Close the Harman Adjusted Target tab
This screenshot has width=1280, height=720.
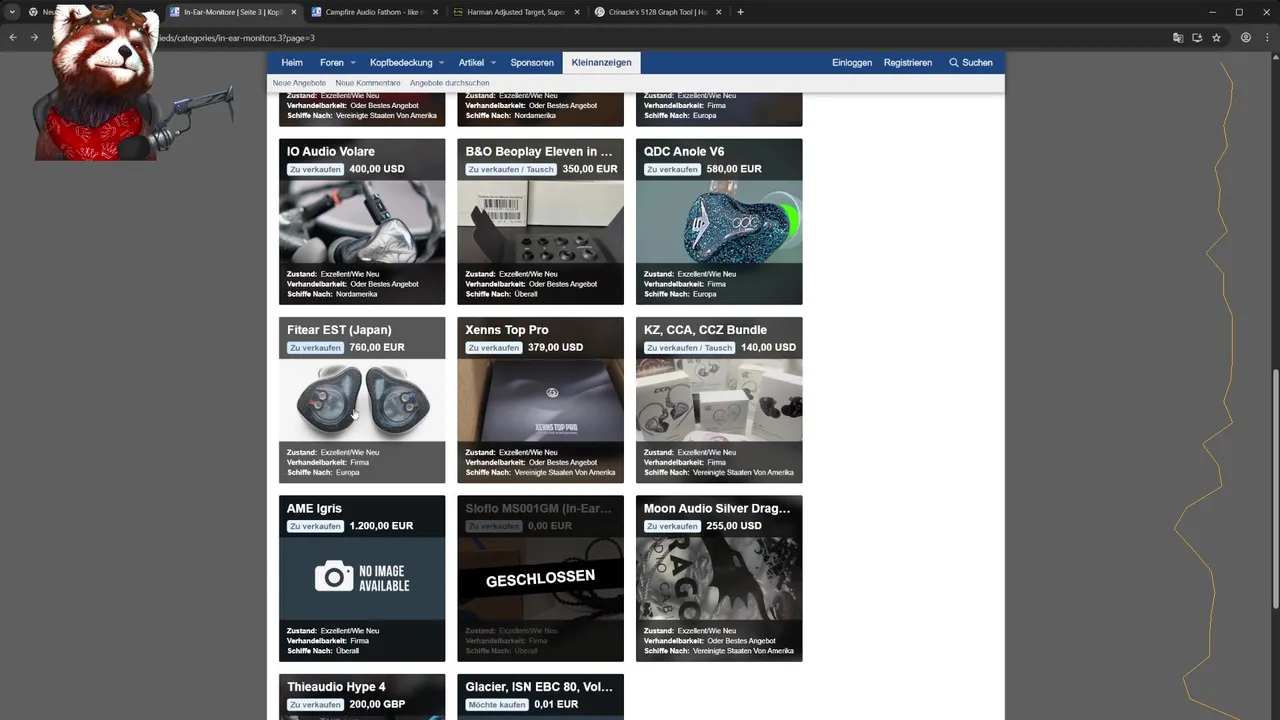point(577,12)
